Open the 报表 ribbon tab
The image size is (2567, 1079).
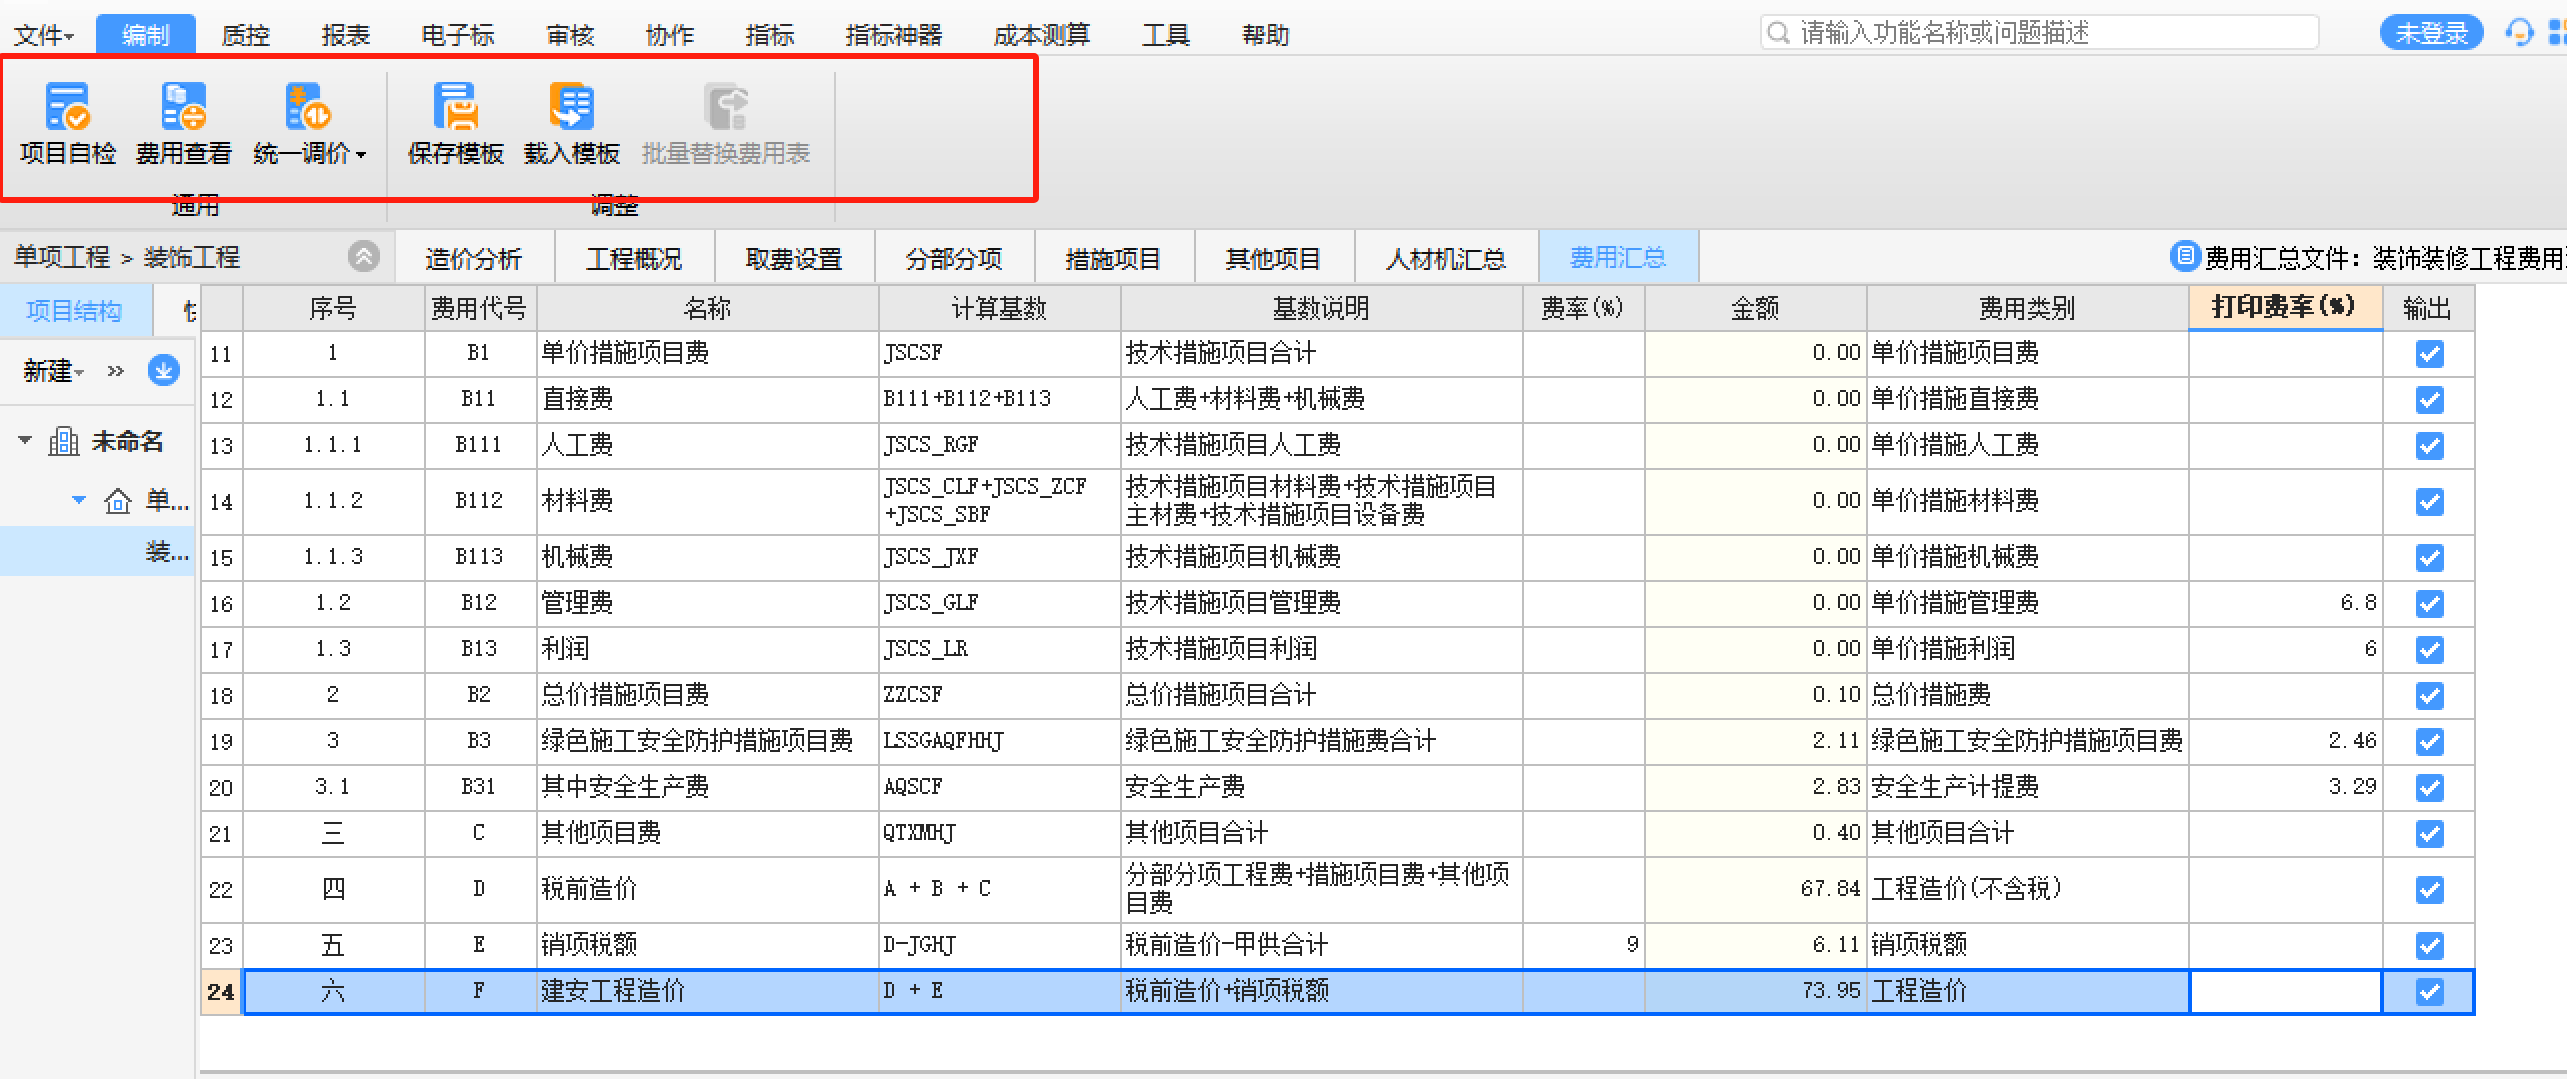click(x=346, y=35)
